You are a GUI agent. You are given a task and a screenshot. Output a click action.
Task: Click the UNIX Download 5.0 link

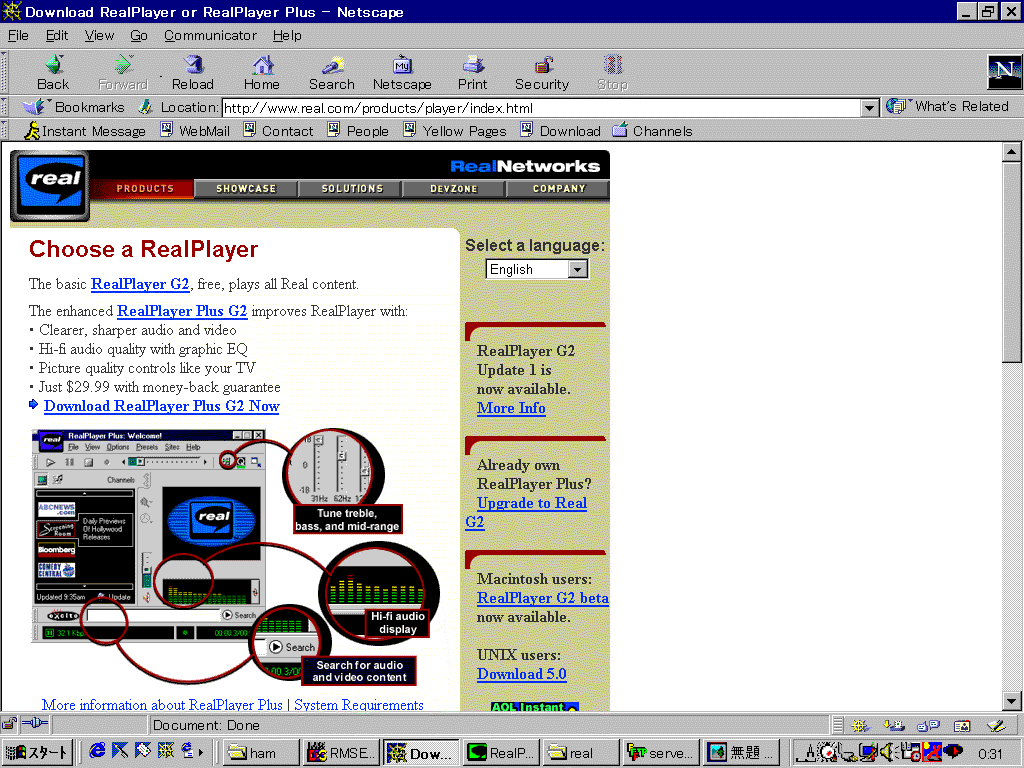point(522,675)
